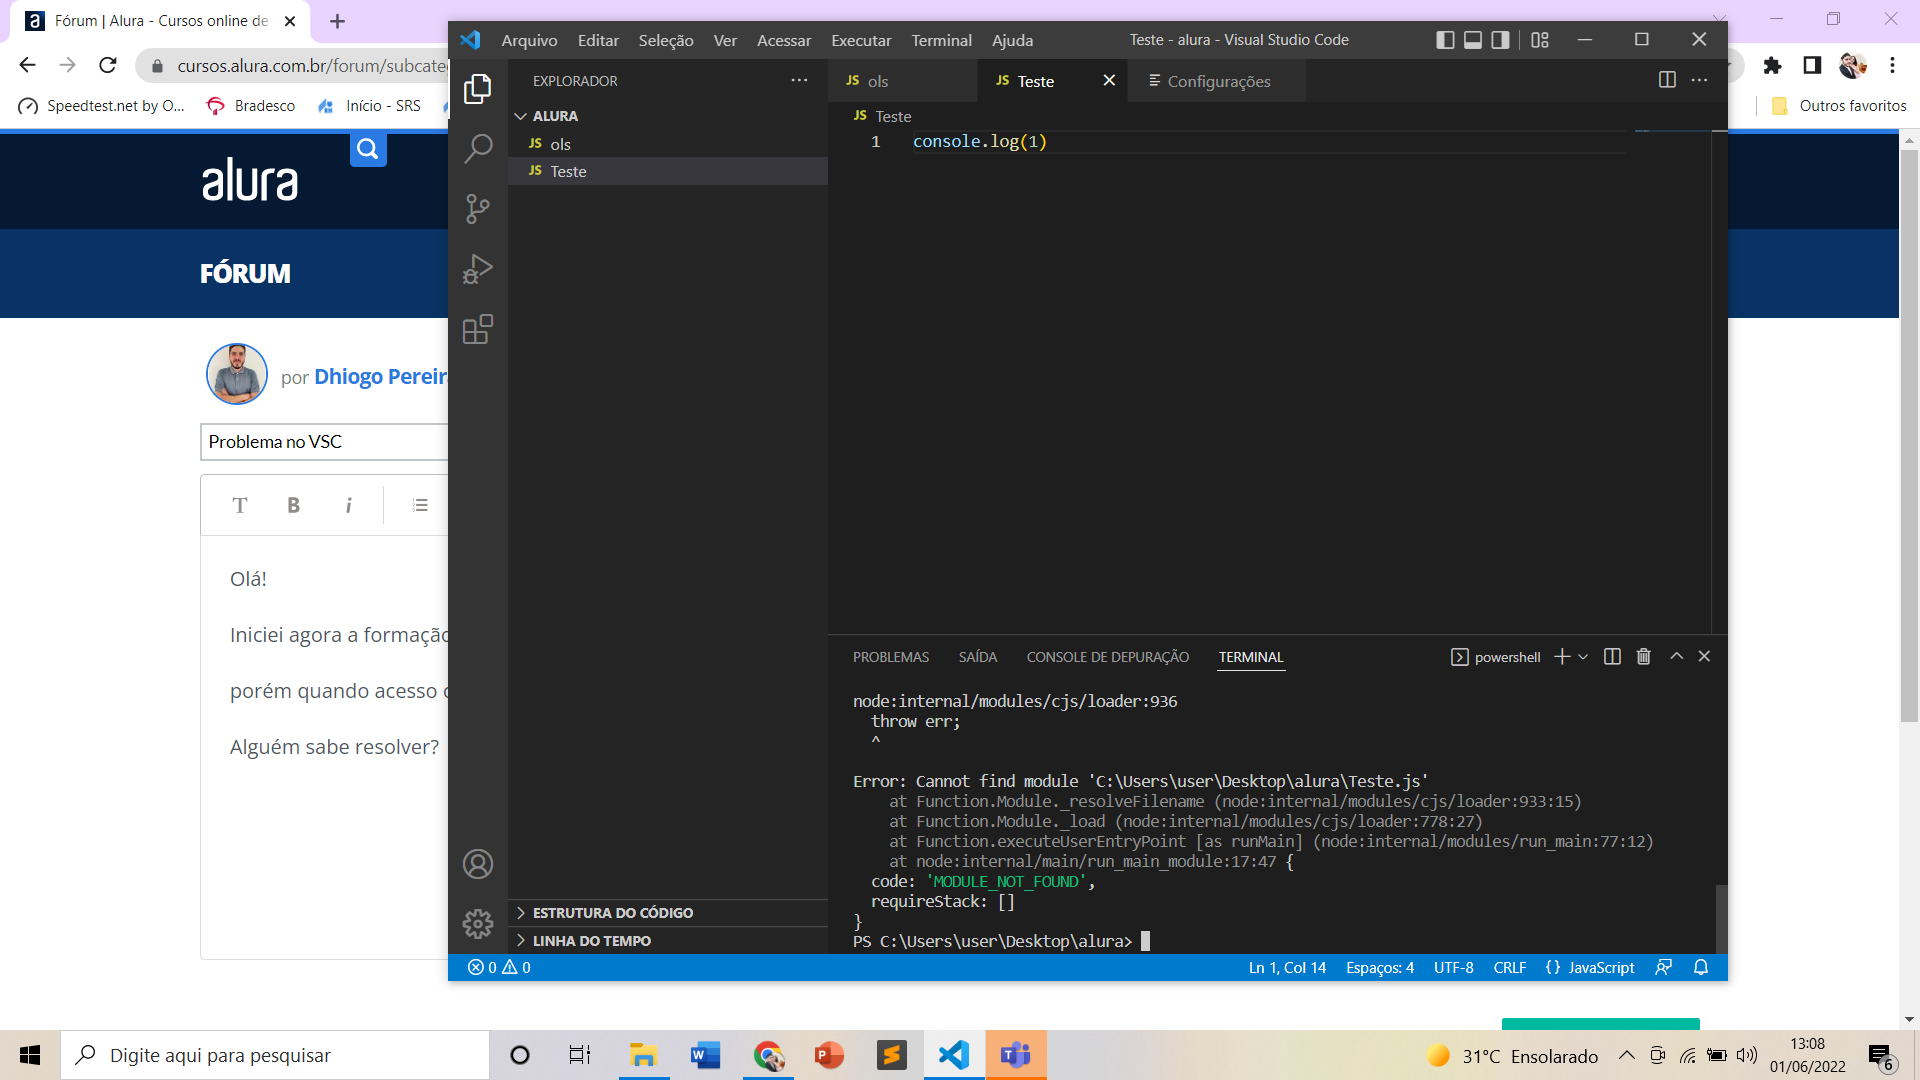
Task: Change indentation via Espaços: 4
Action: 1380,967
